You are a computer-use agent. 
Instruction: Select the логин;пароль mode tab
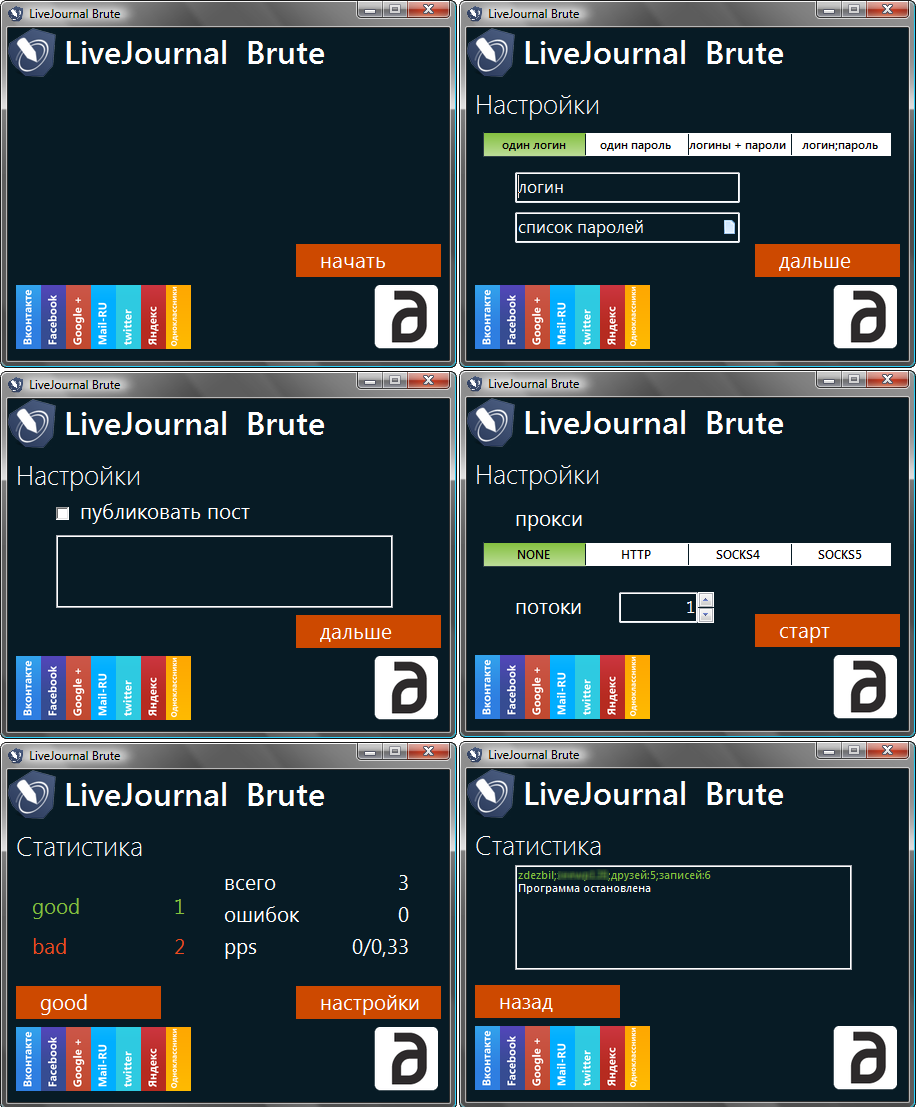[x=840, y=145]
